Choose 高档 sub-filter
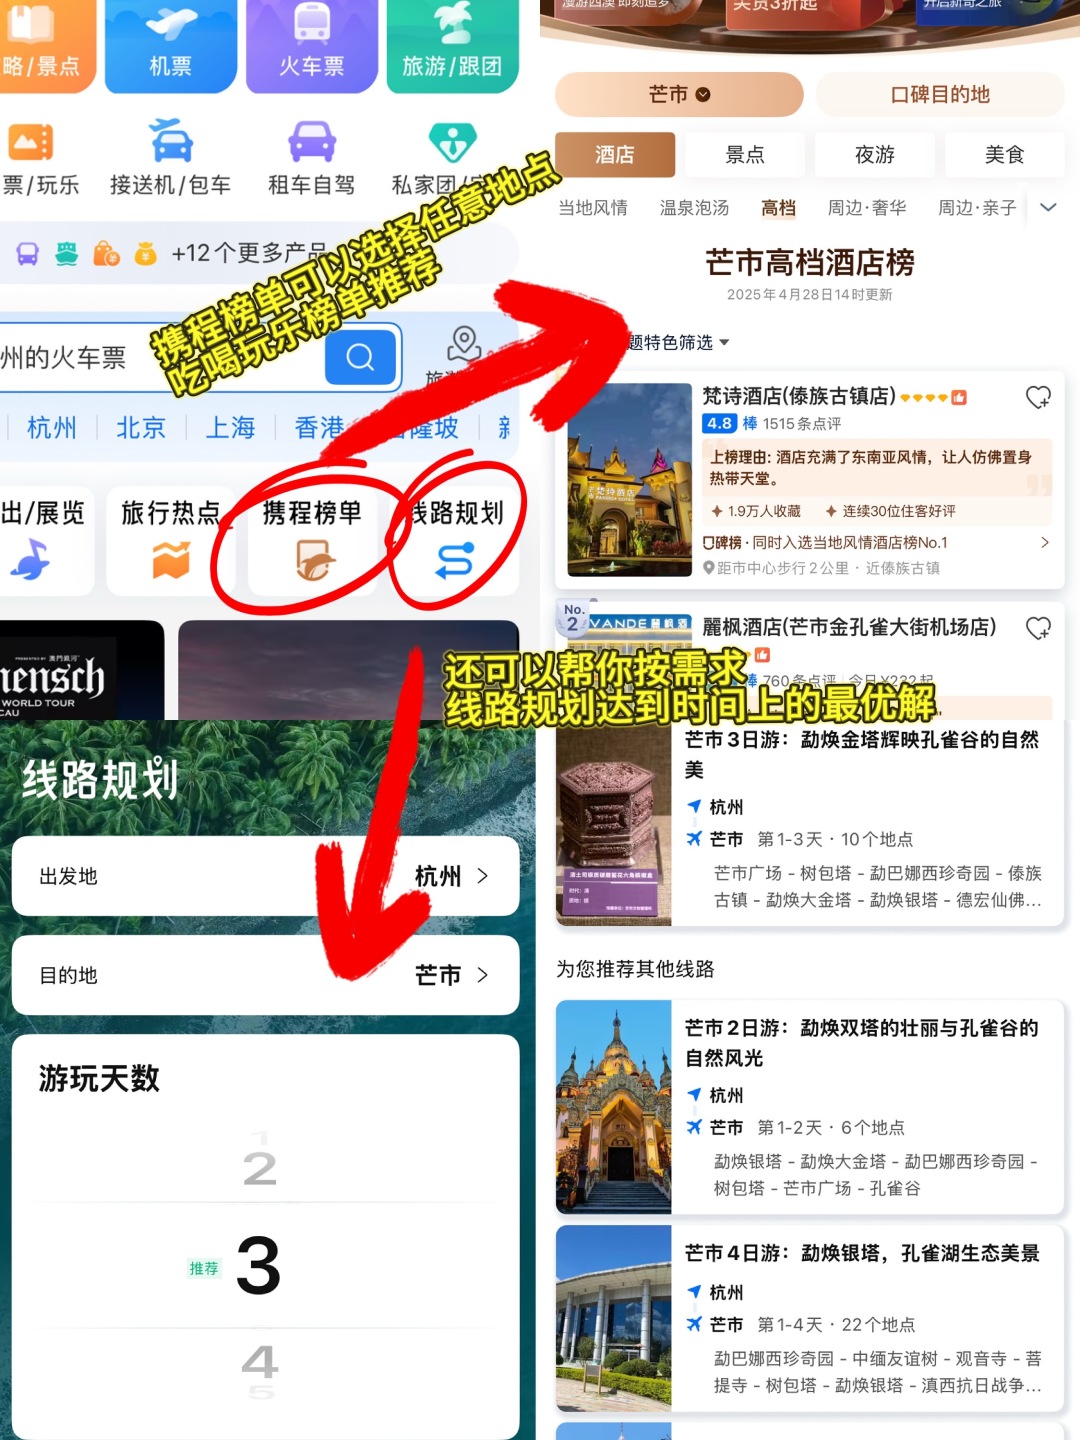The width and height of the screenshot is (1080, 1440). (778, 208)
